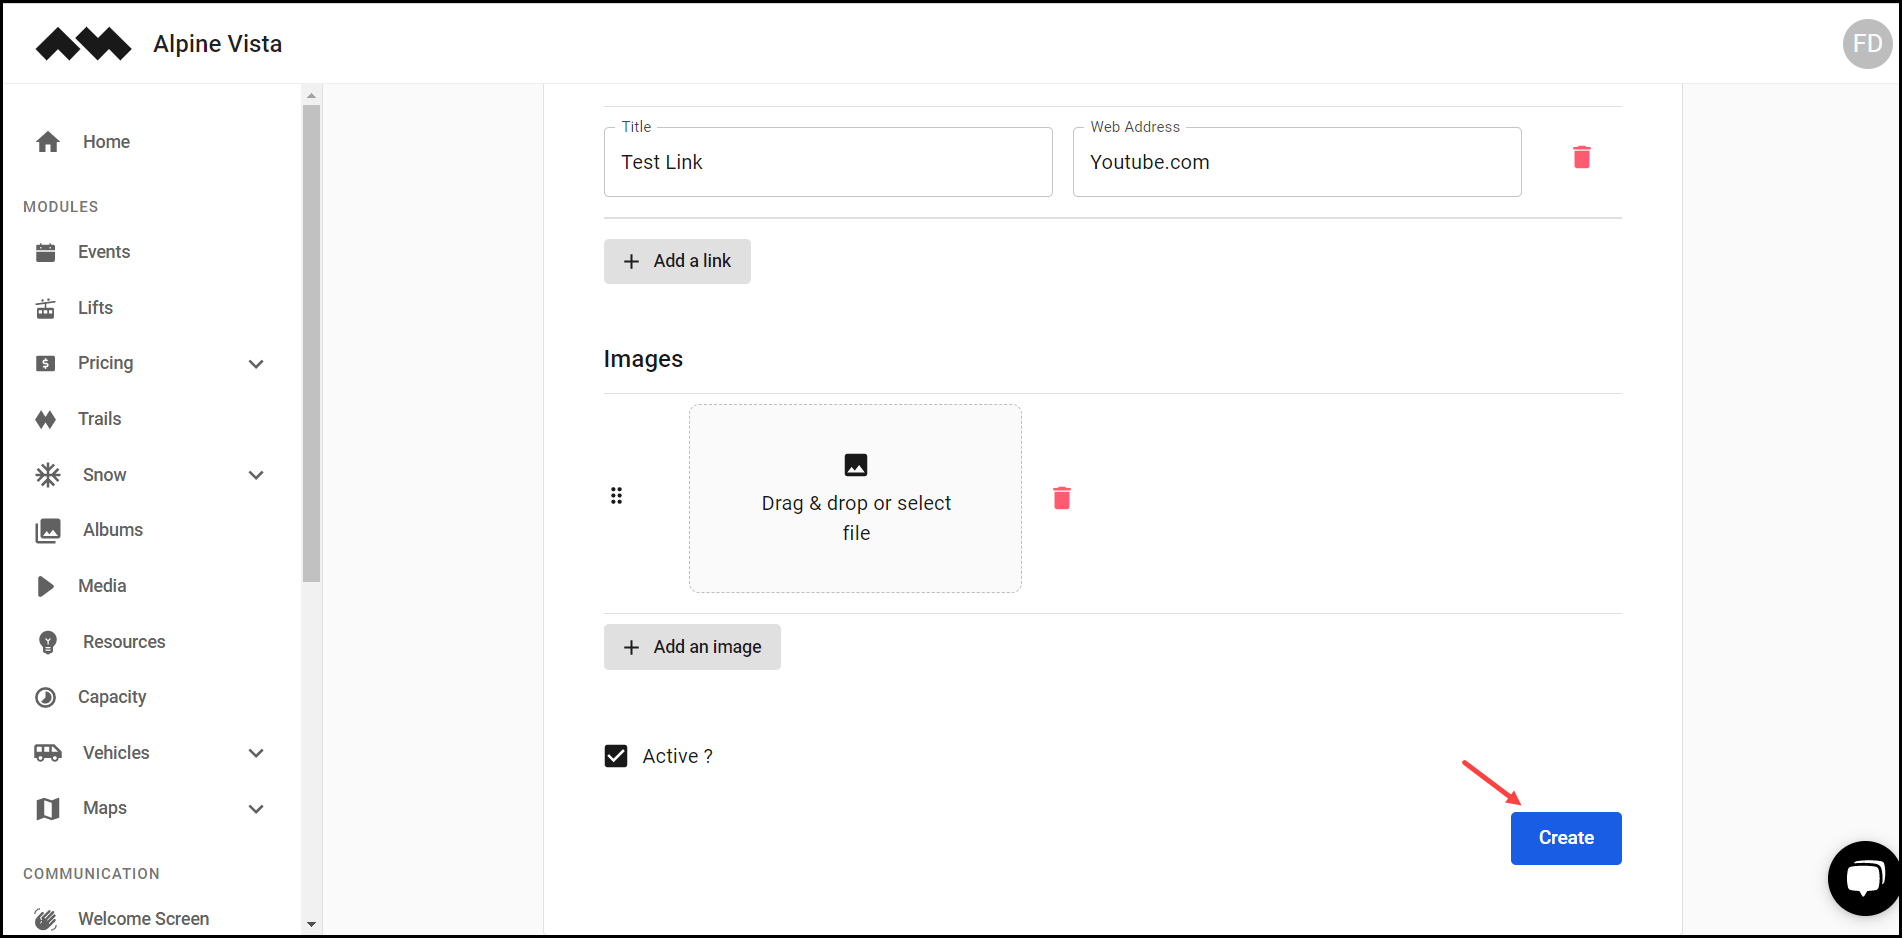Open the chat support bubble
This screenshot has height=938, width=1902.
point(1864,878)
